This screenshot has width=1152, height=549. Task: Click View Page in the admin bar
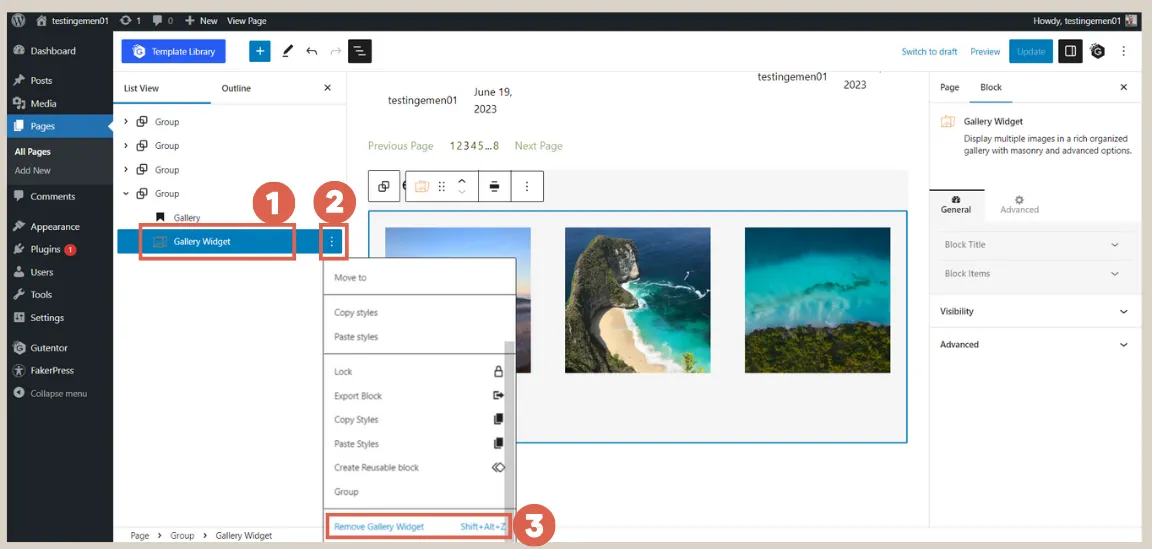click(247, 21)
